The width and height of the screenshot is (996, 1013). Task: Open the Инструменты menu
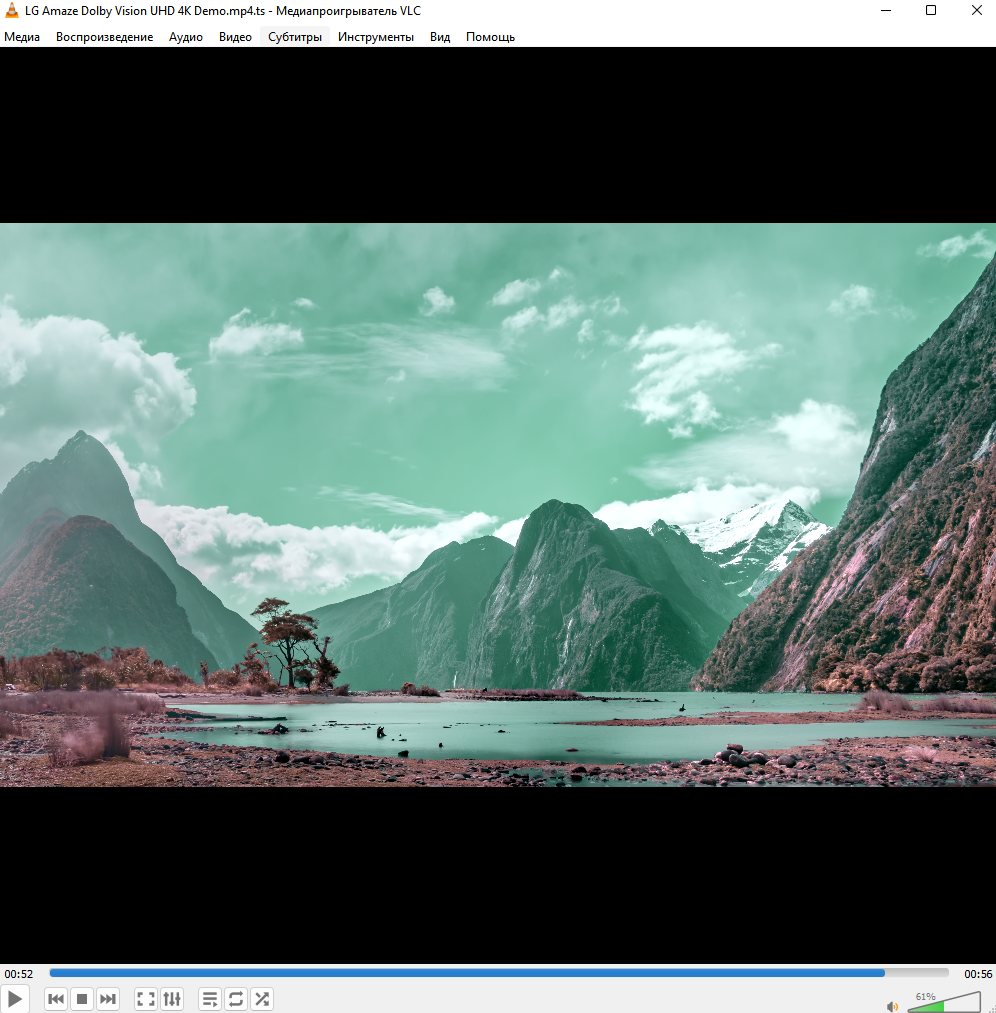click(376, 37)
